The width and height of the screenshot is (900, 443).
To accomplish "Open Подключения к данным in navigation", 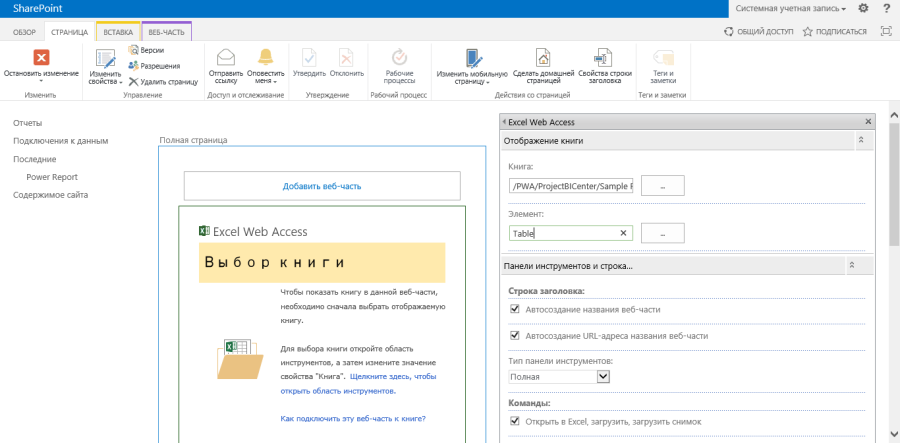I will coord(61,141).
